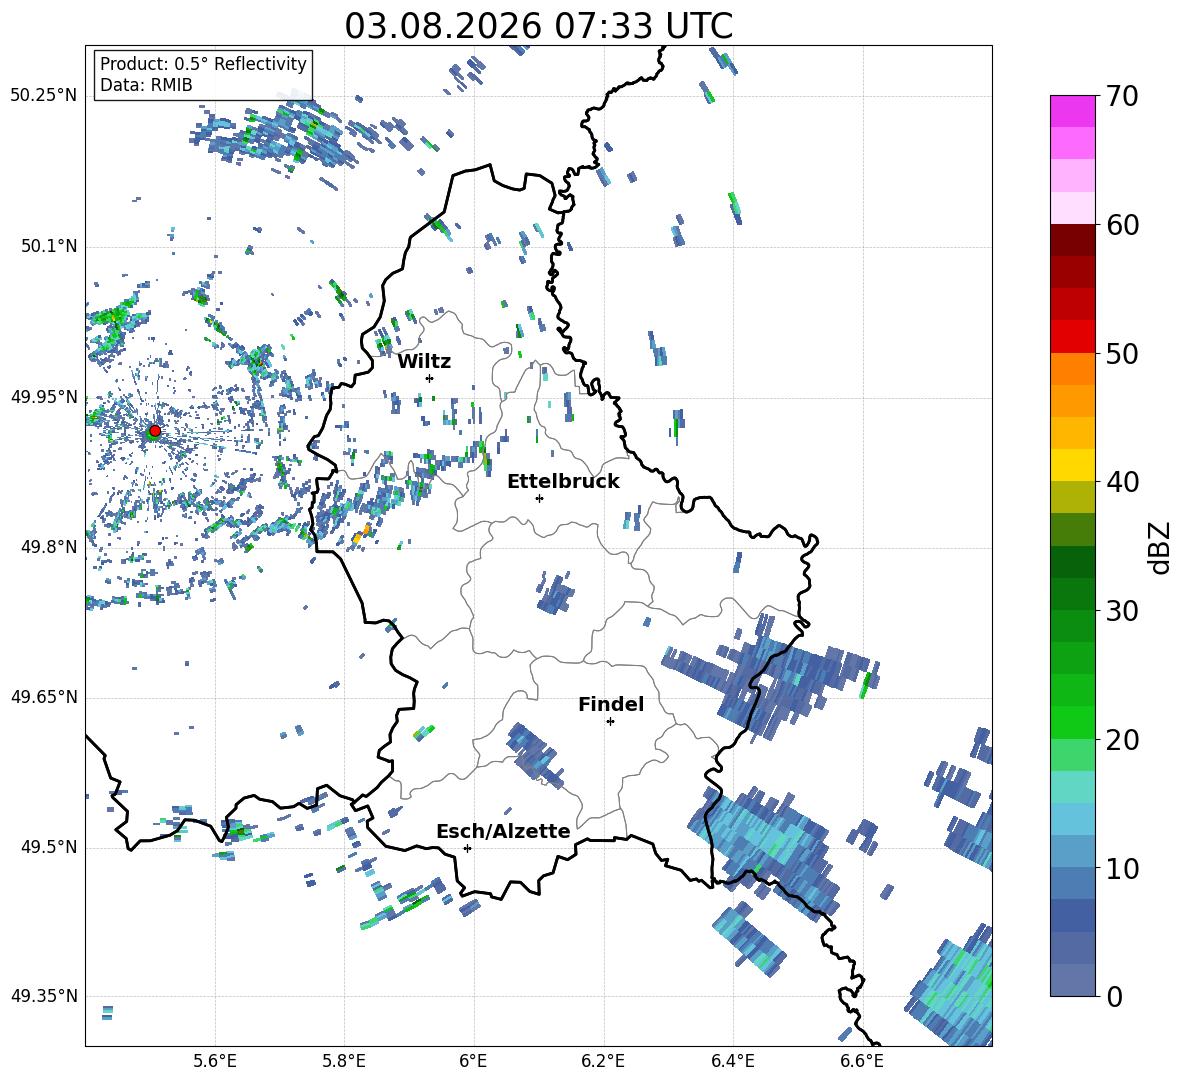Click the 49.95°N latitude axis label
Screen dimensions: 1184x1081
(x=44, y=397)
